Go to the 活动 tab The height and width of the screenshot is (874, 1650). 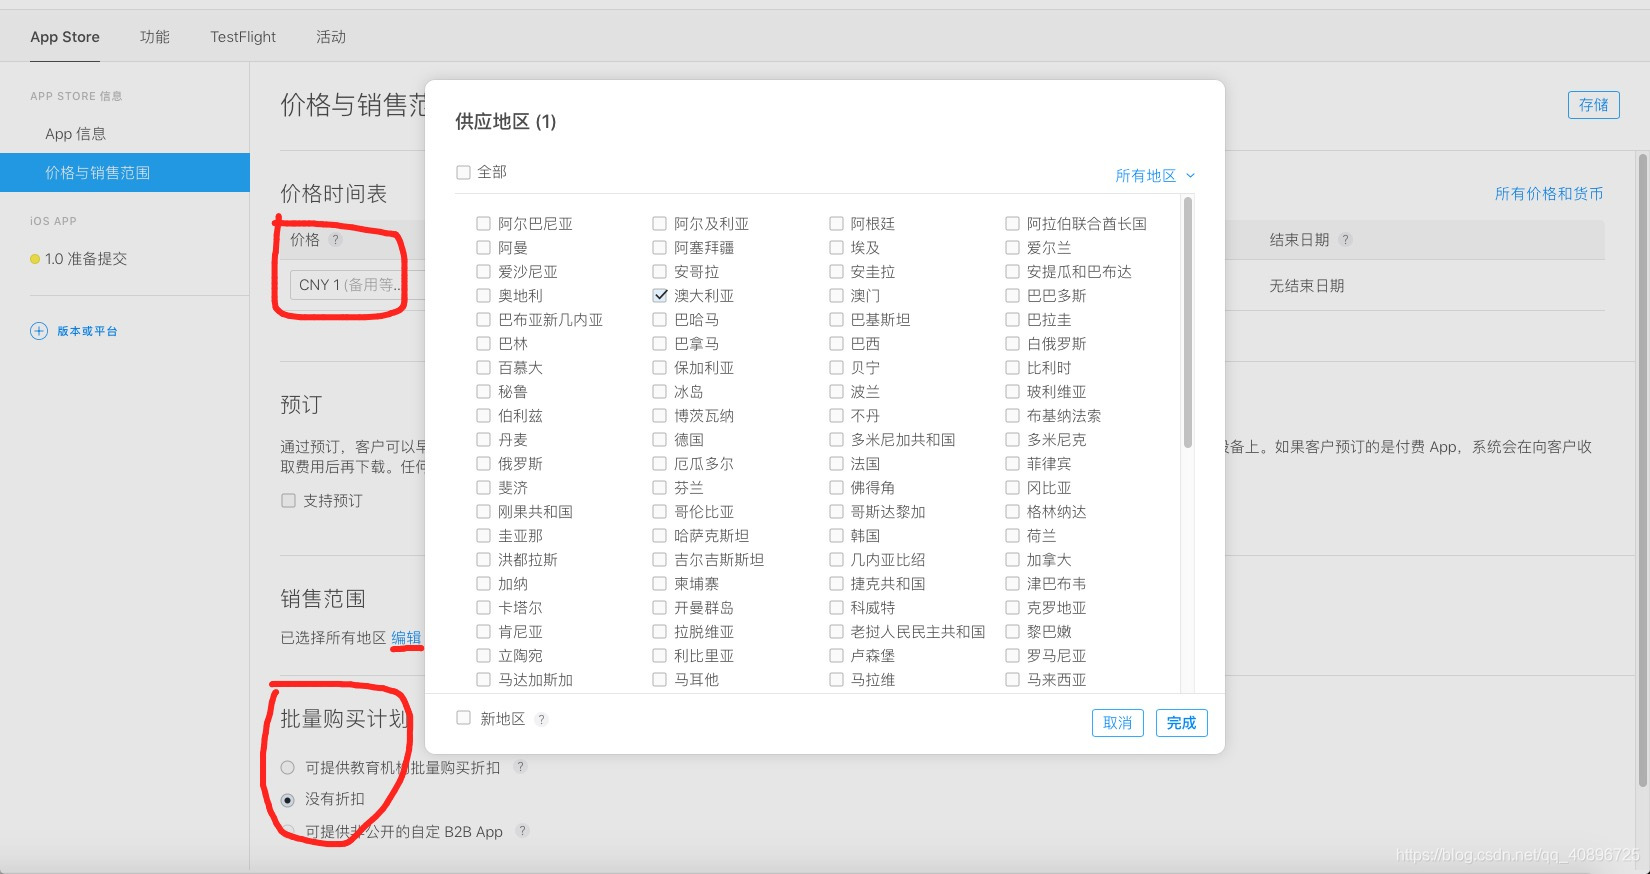tap(331, 37)
